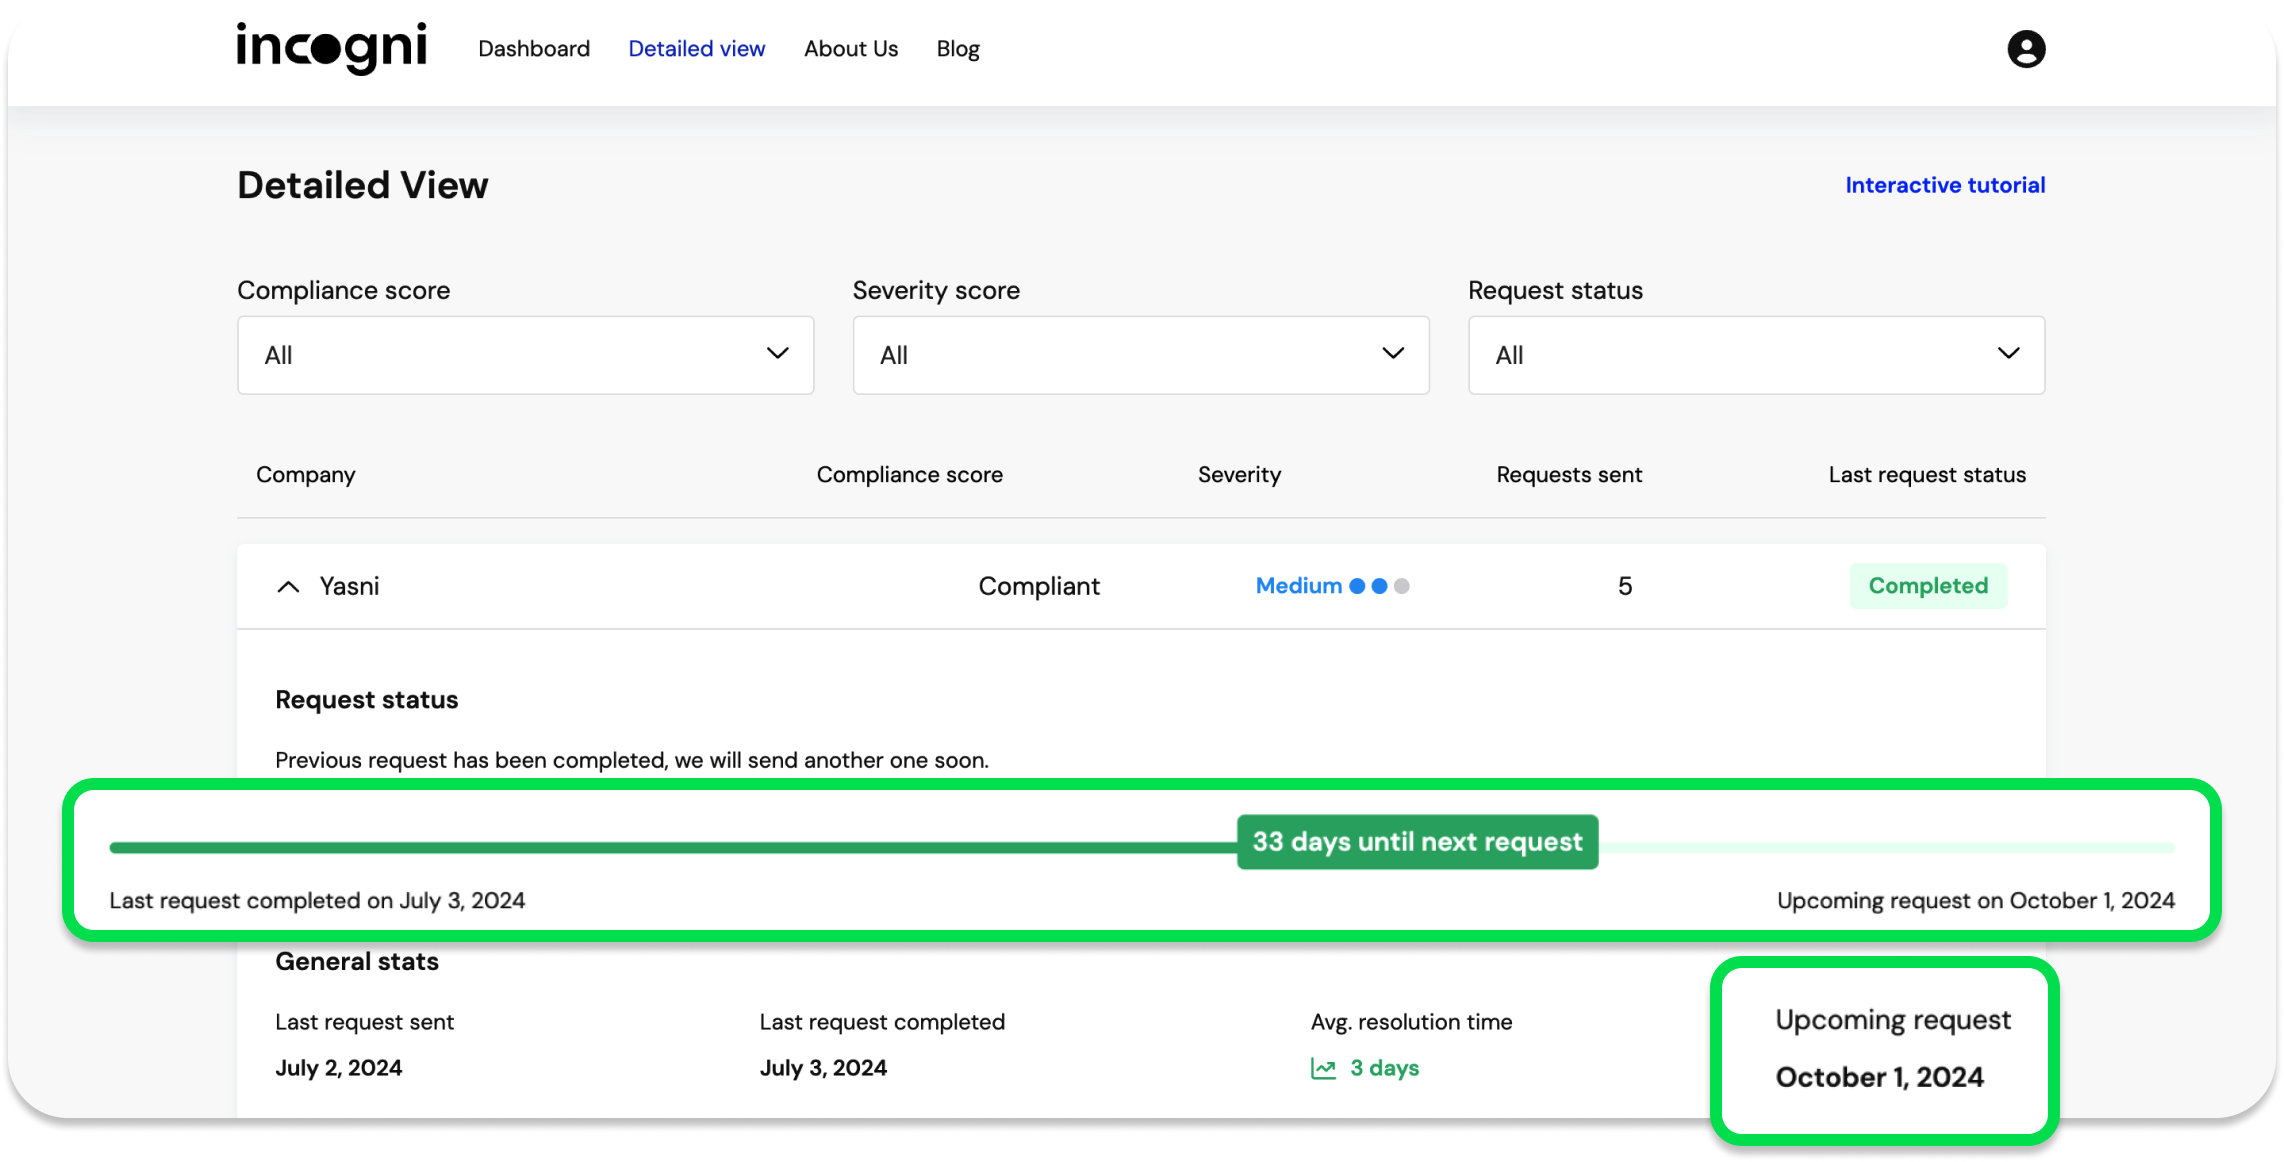Screen dimensions: 2284x1162
Task: Go to the Dashboard menu item
Action: pos(534,49)
